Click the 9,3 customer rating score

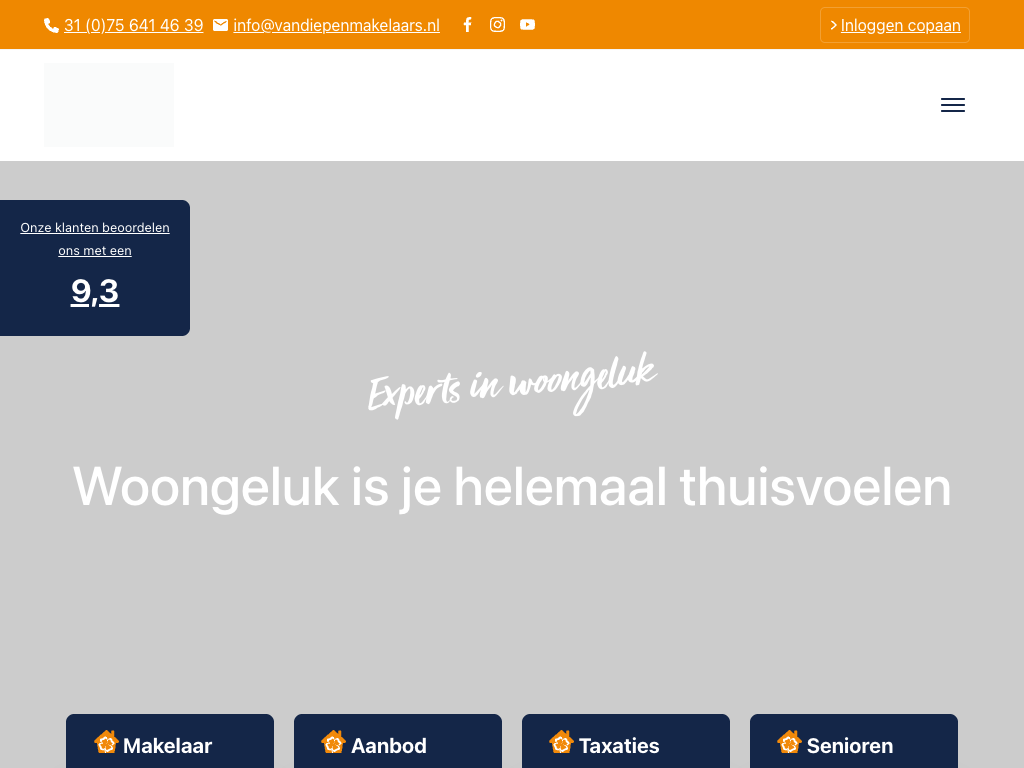click(x=95, y=291)
